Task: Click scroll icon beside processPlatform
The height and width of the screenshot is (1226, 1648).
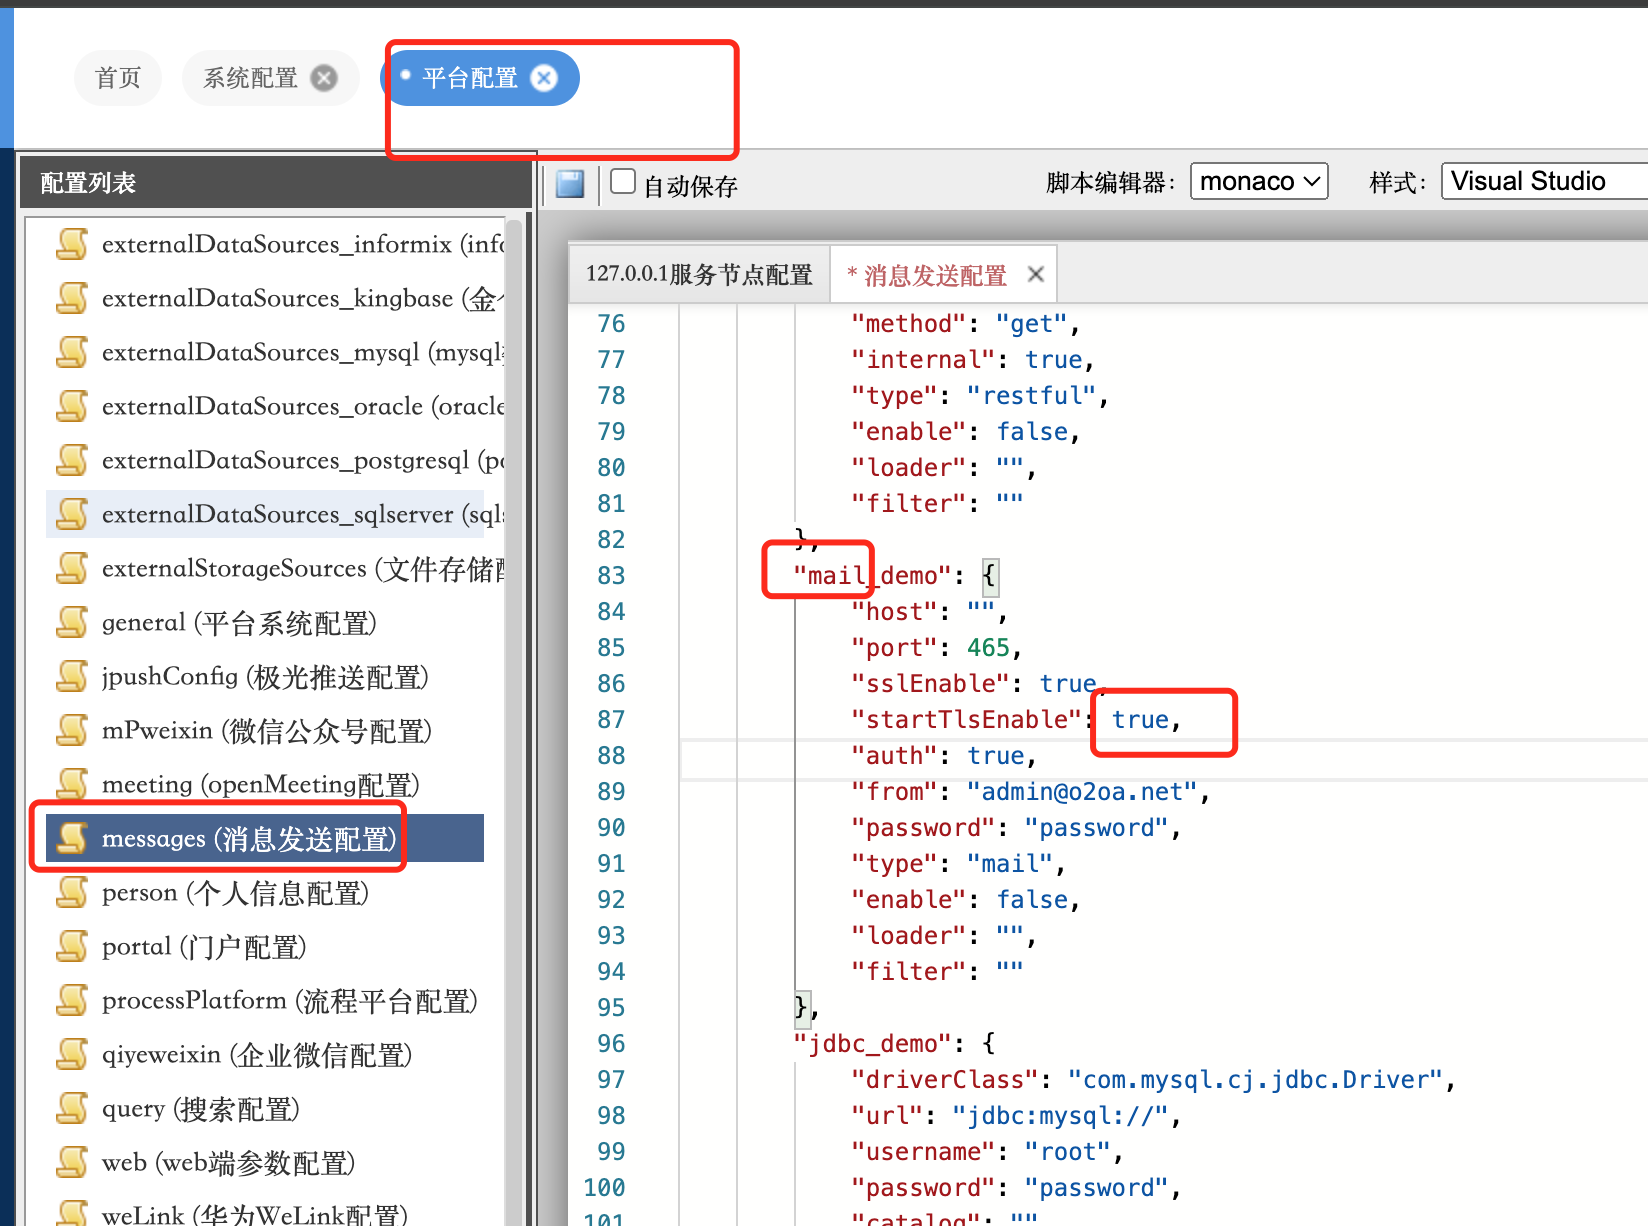Action: (x=72, y=999)
